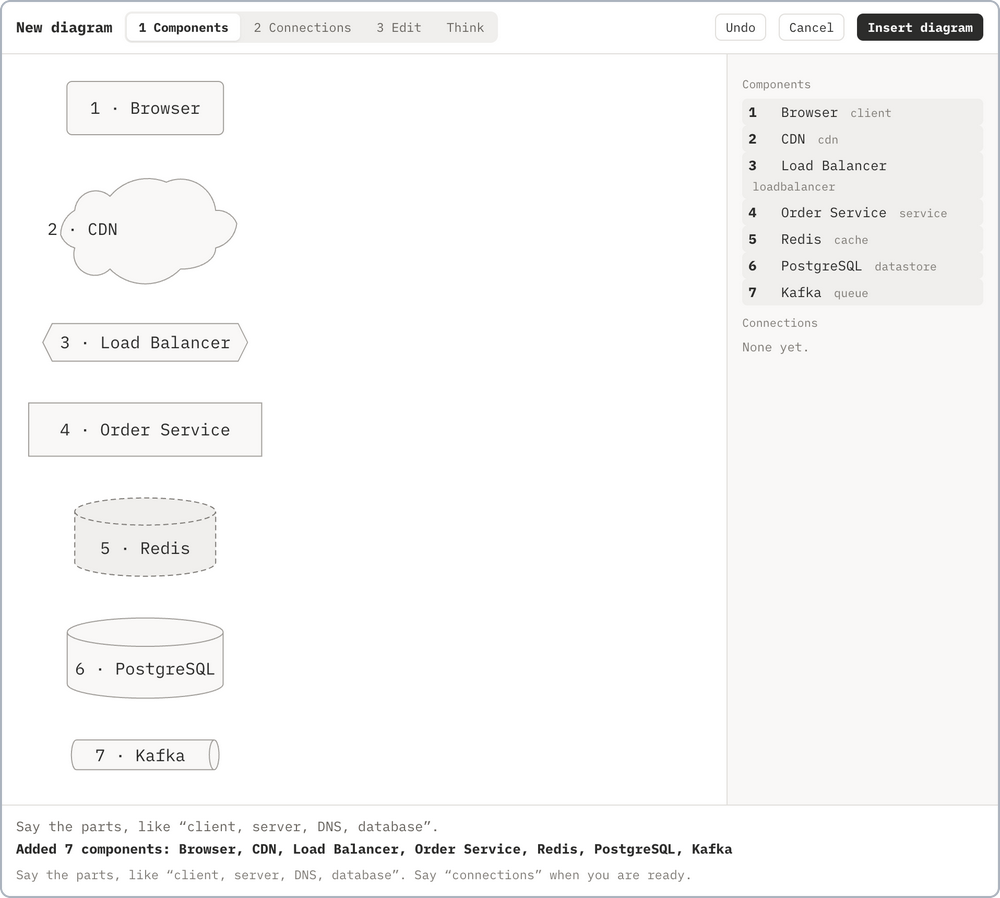Click the 'service' type label

point(923,213)
